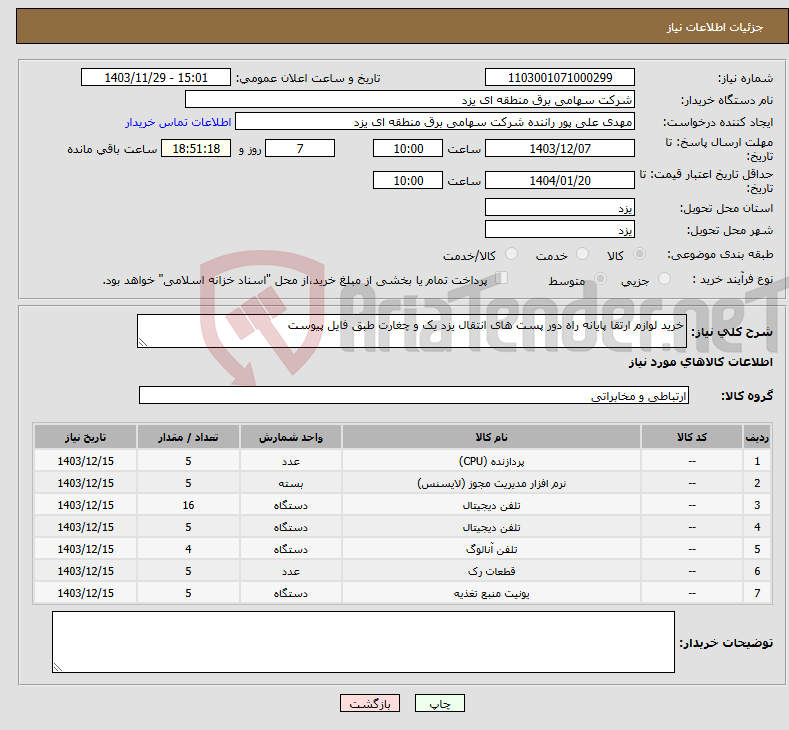
Task: Click the 1403/12/15 date in row 7
Action: click(x=86, y=593)
